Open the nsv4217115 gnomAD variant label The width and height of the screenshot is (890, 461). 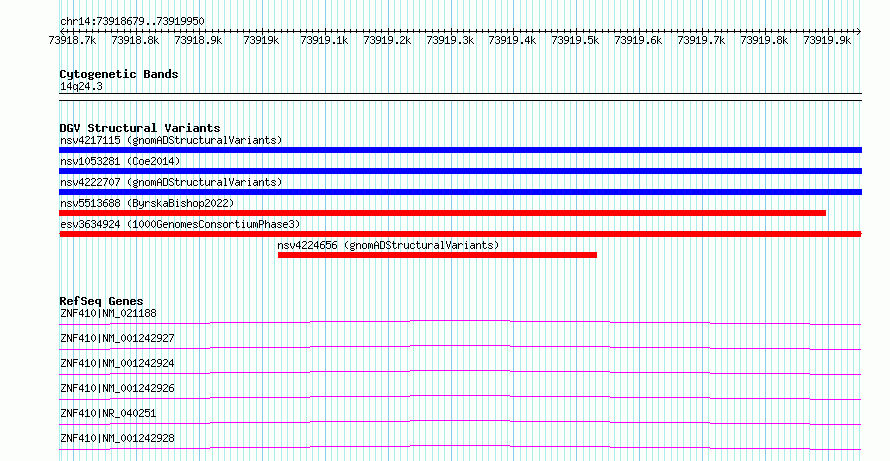171,140
